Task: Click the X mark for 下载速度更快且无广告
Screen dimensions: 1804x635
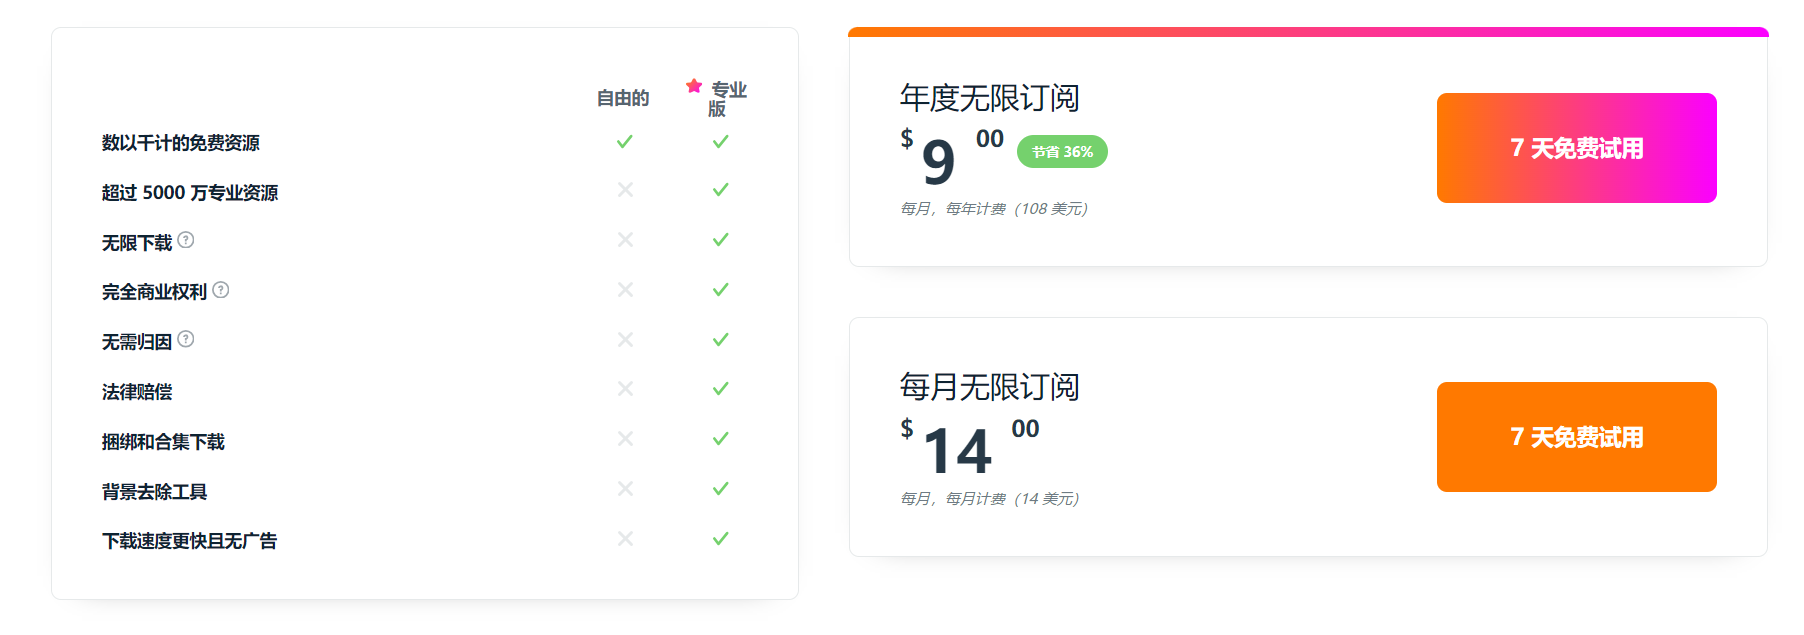Action: pos(625,539)
